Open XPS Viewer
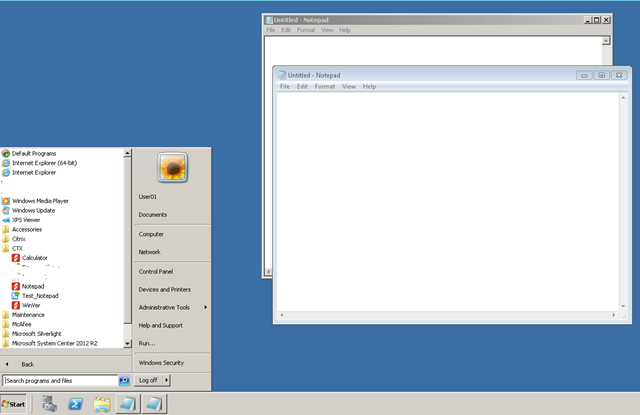 26,220
